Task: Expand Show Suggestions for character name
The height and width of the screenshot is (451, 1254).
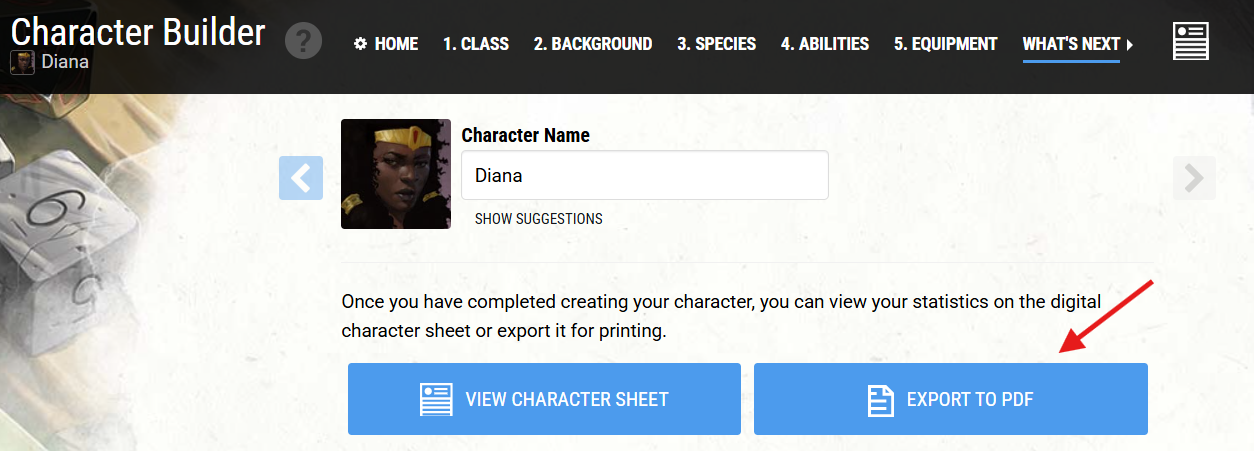Action: [x=538, y=219]
